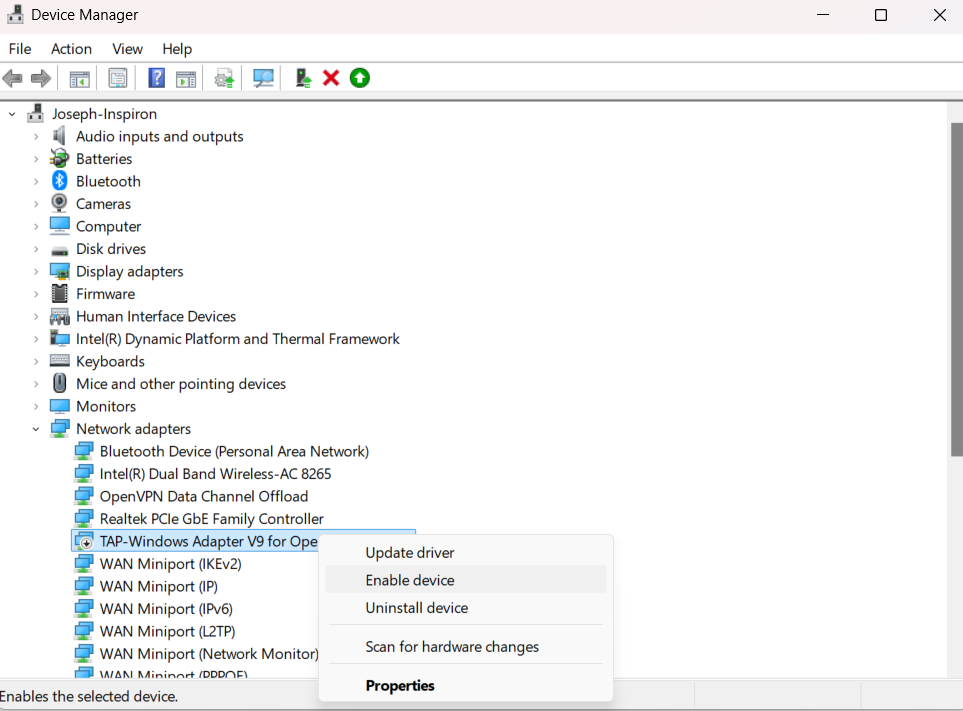
Task: Collapse the Joseph-Inspiron root node
Action: (13, 114)
